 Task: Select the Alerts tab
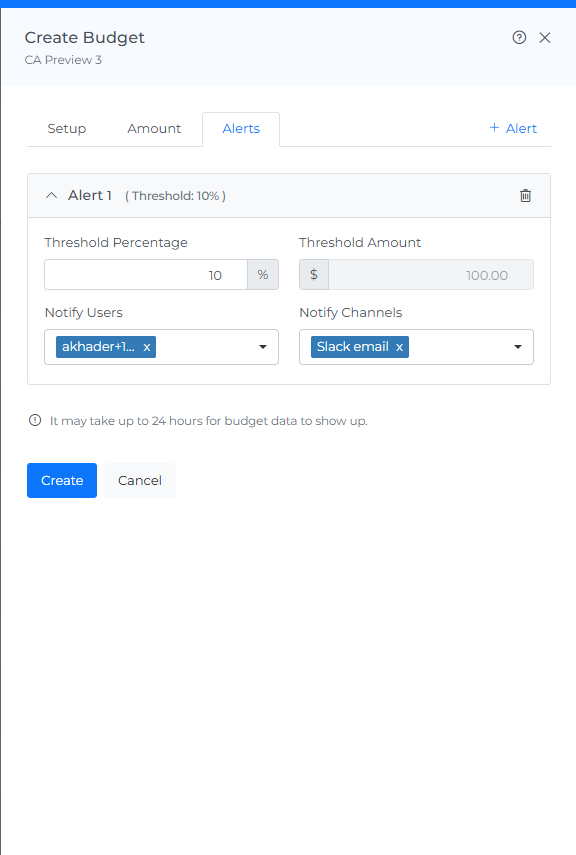pyautogui.click(x=241, y=129)
